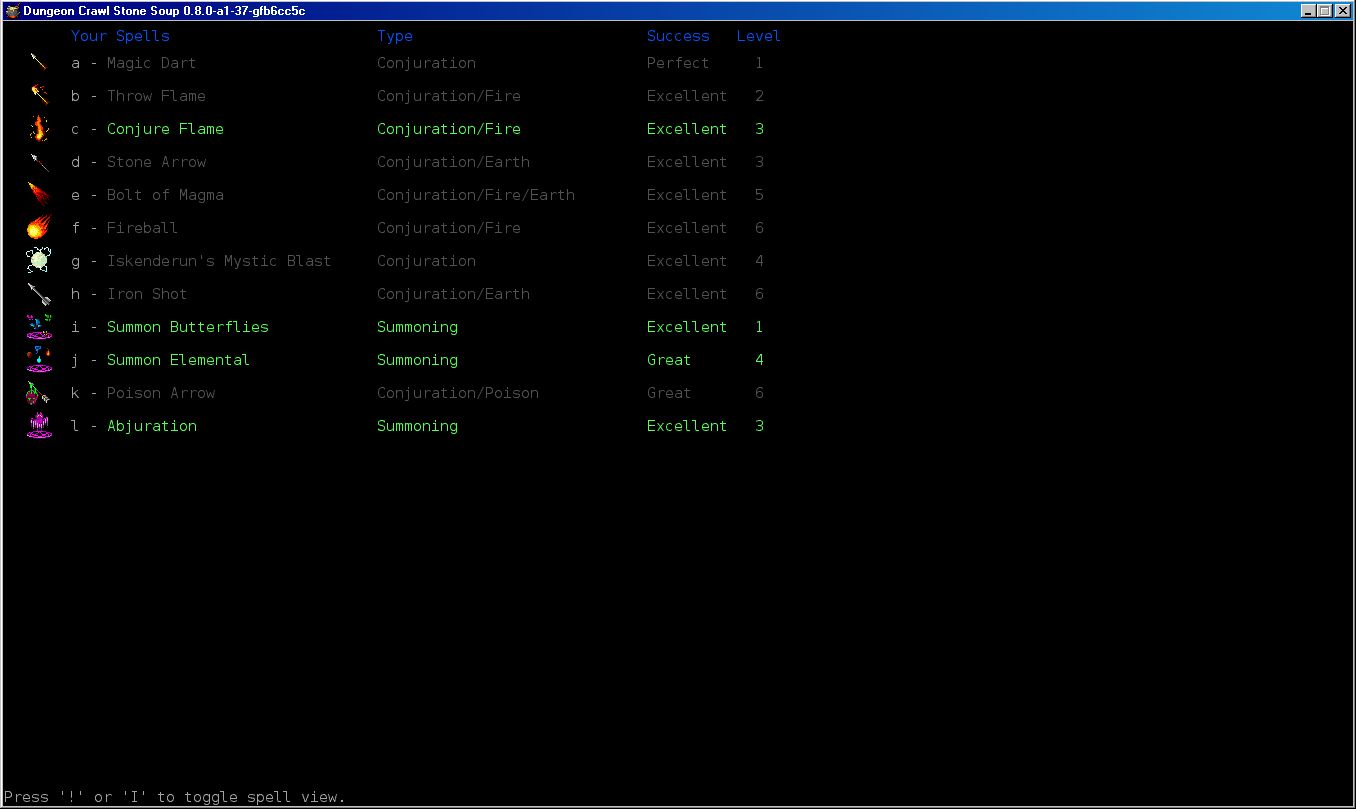Image resolution: width=1356 pixels, height=809 pixels.
Task: Choose spell 'k - Poison Arrow'
Action: [x=142, y=393]
